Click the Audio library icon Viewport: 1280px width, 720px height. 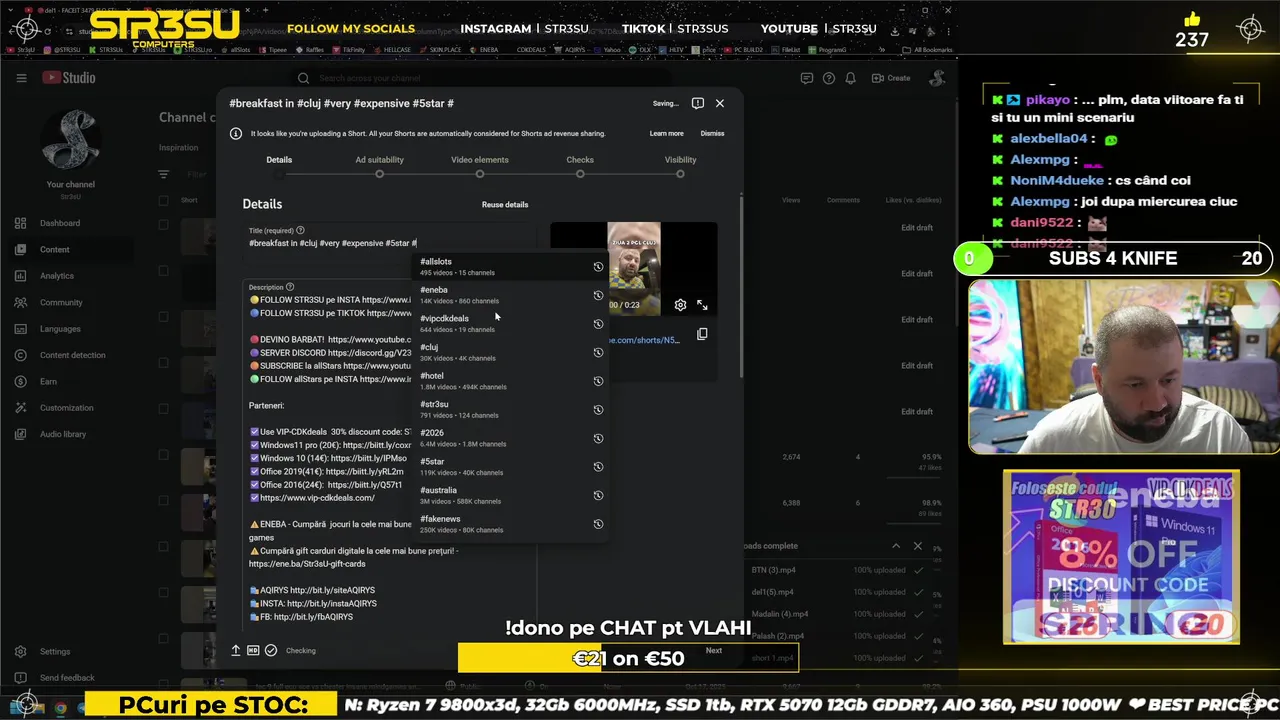[20, 434]
